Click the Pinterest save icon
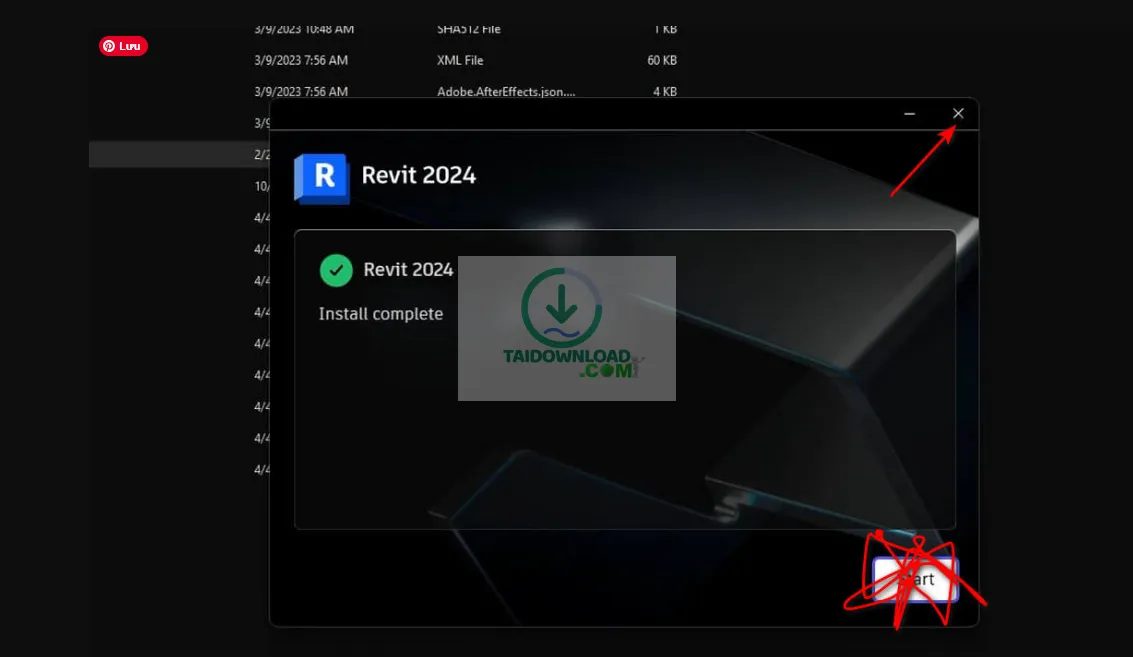 pyautogui.click(x=122, y=46)
